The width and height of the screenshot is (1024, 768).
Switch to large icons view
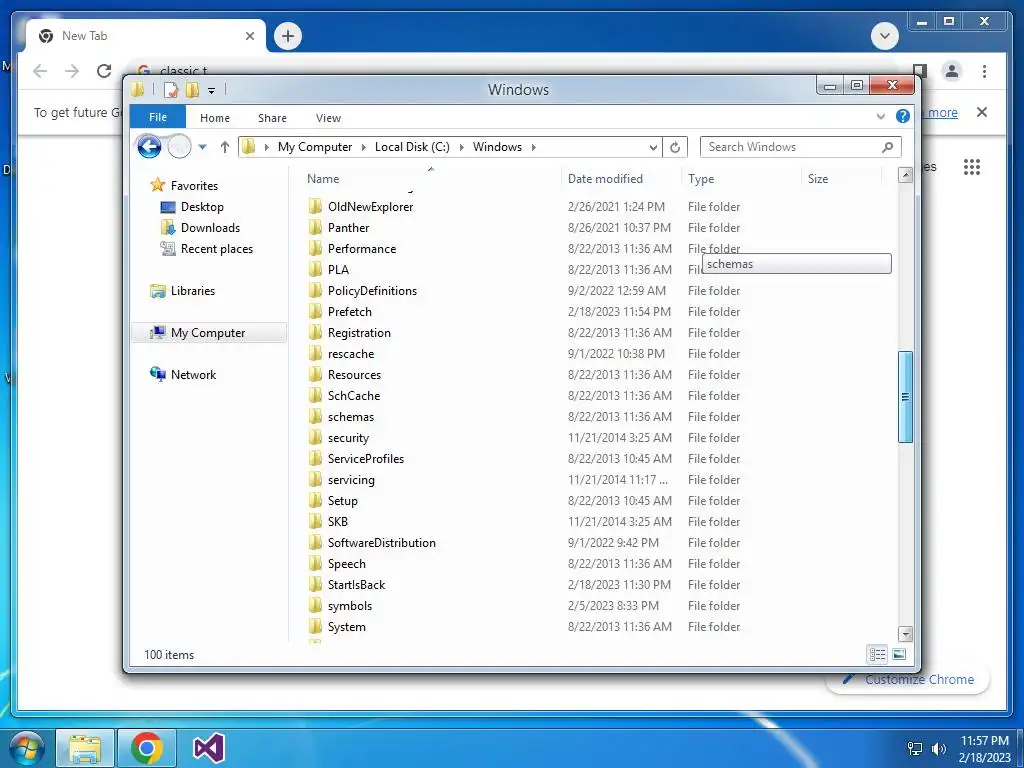(x=899, y=654)
